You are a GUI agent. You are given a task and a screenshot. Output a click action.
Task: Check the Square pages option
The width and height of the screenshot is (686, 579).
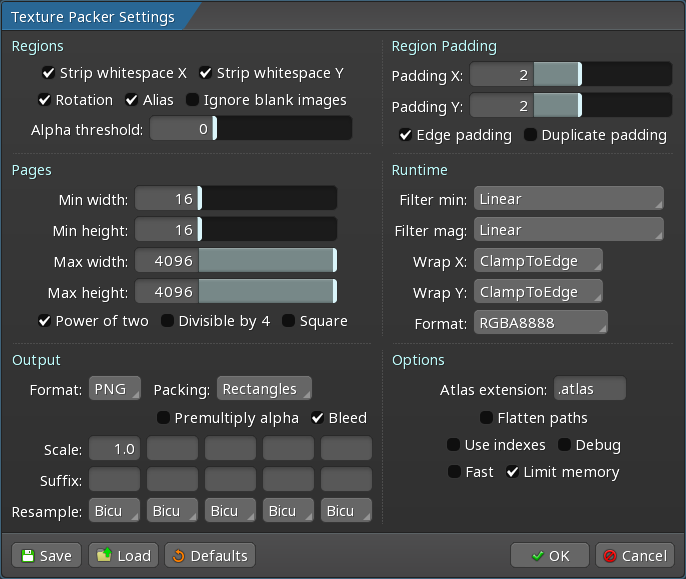coord(288,321)
